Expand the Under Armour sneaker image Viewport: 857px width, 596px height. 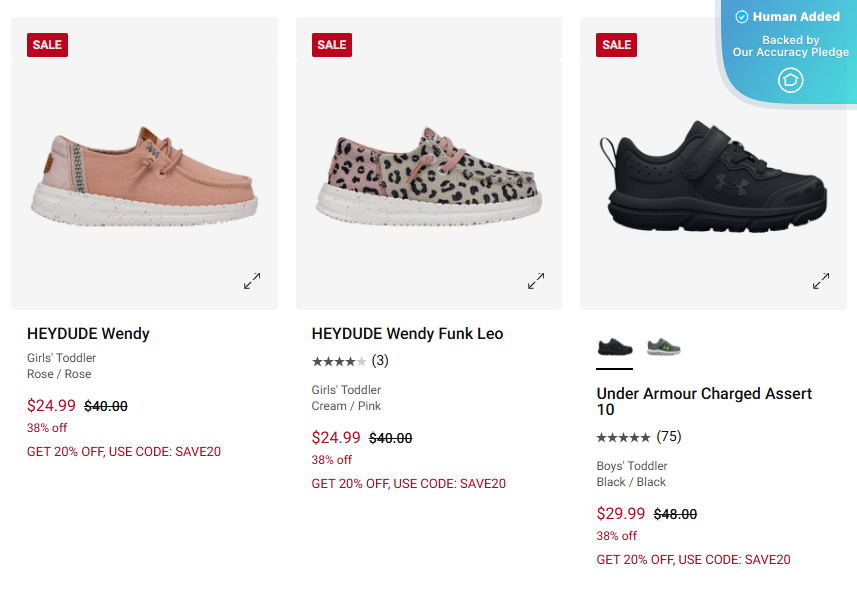(821, 281)
